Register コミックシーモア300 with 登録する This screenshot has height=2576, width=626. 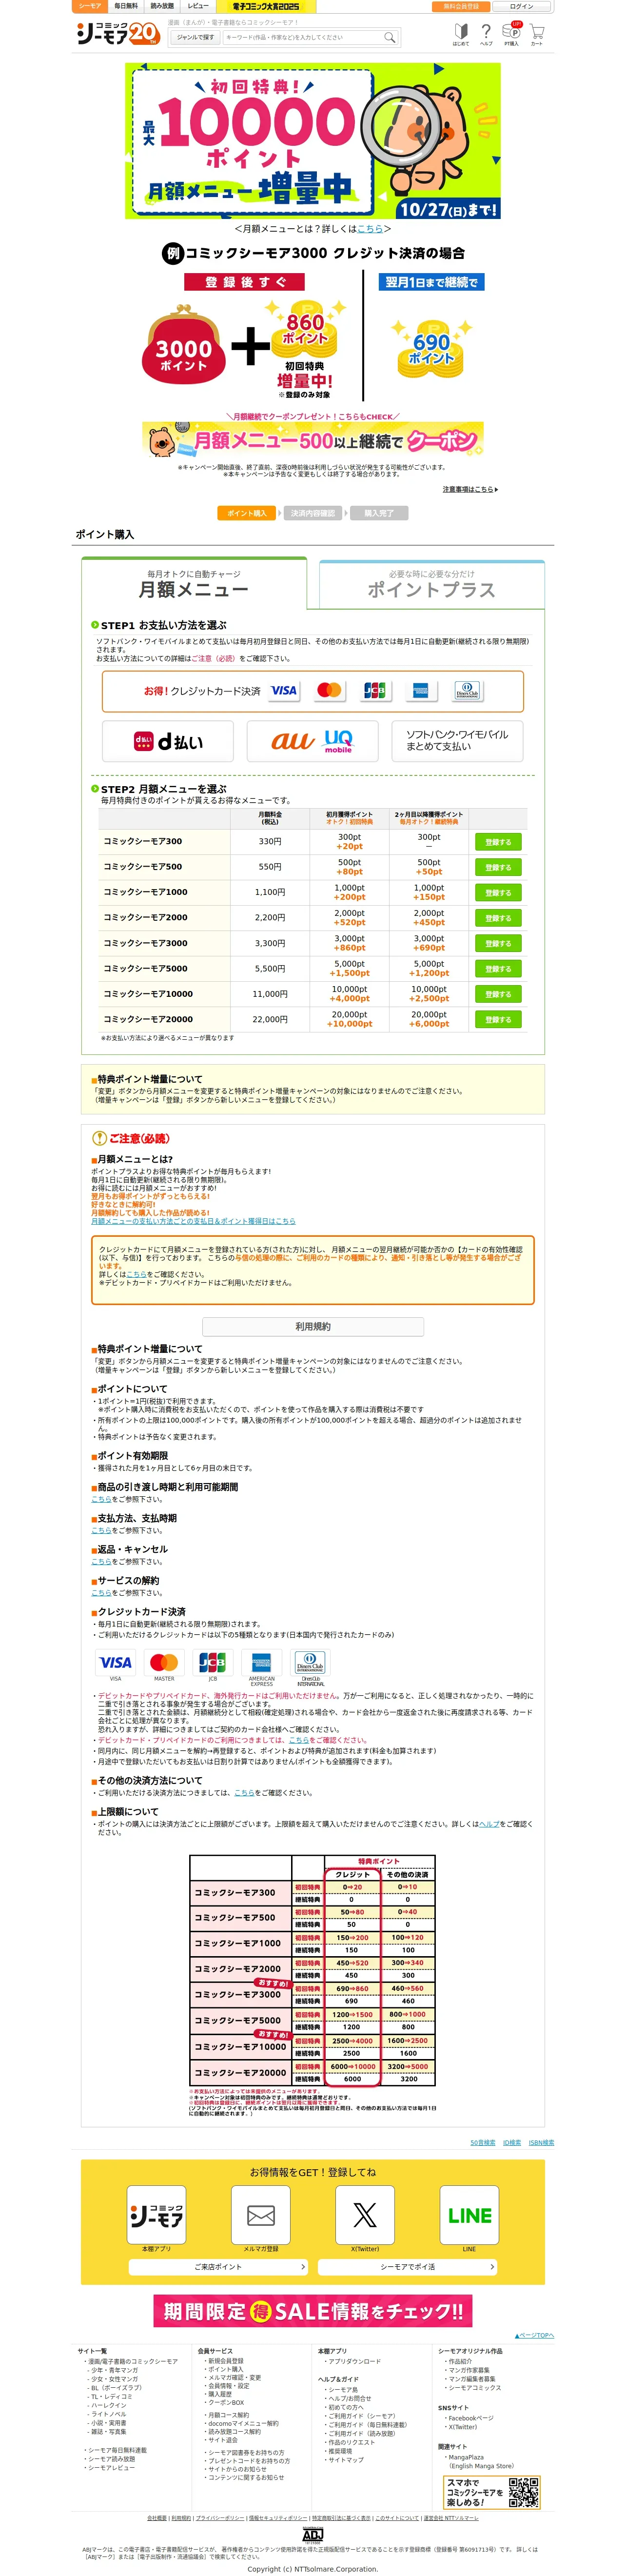tap(498, 842)
